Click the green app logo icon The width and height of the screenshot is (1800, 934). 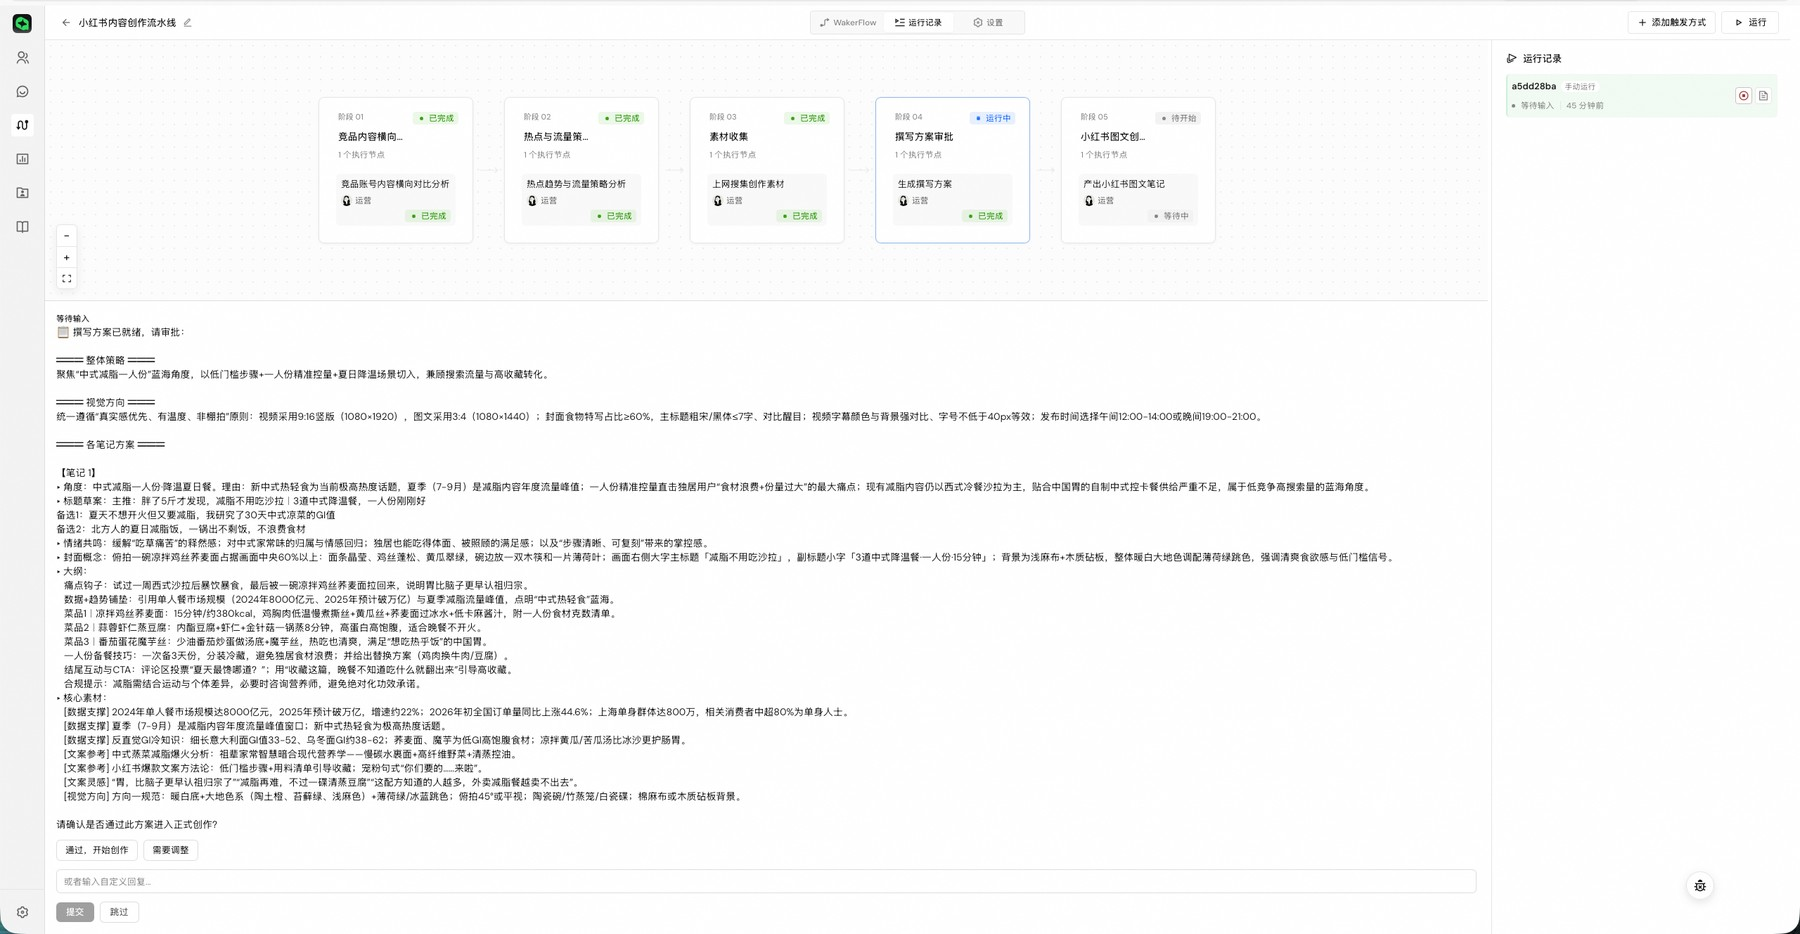(22, 23)
